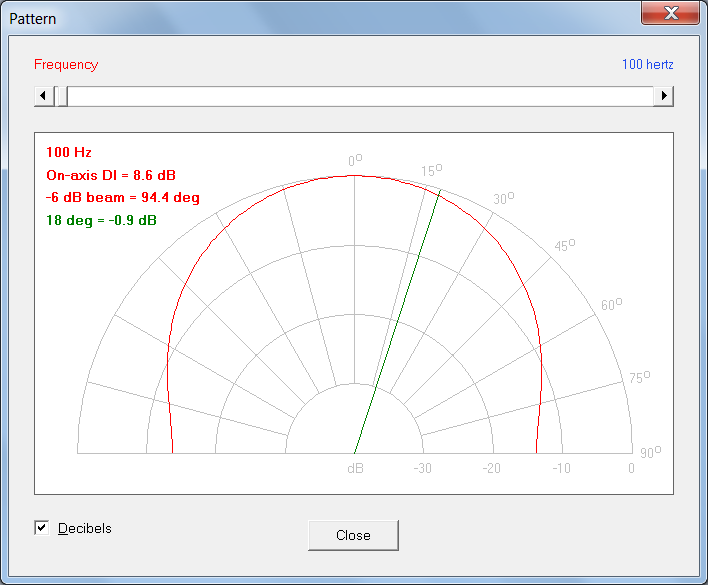Click the -20 dB axis label
The width and height of the screenshot is (708, 585).
pos(491,469)
